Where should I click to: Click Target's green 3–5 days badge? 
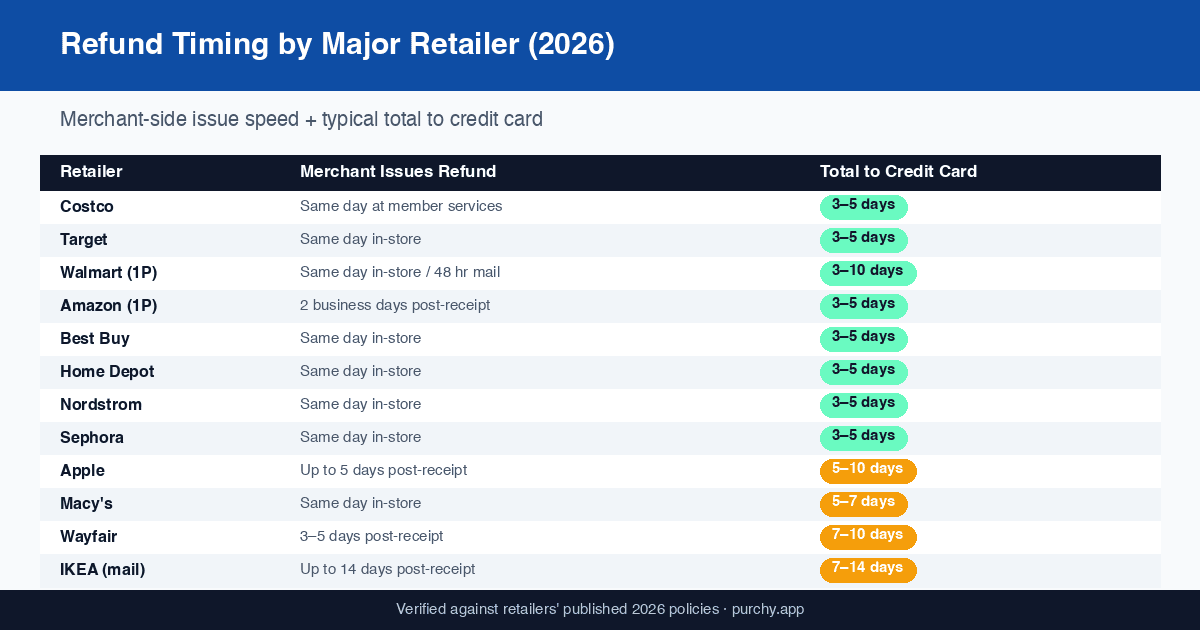[864, 240]
